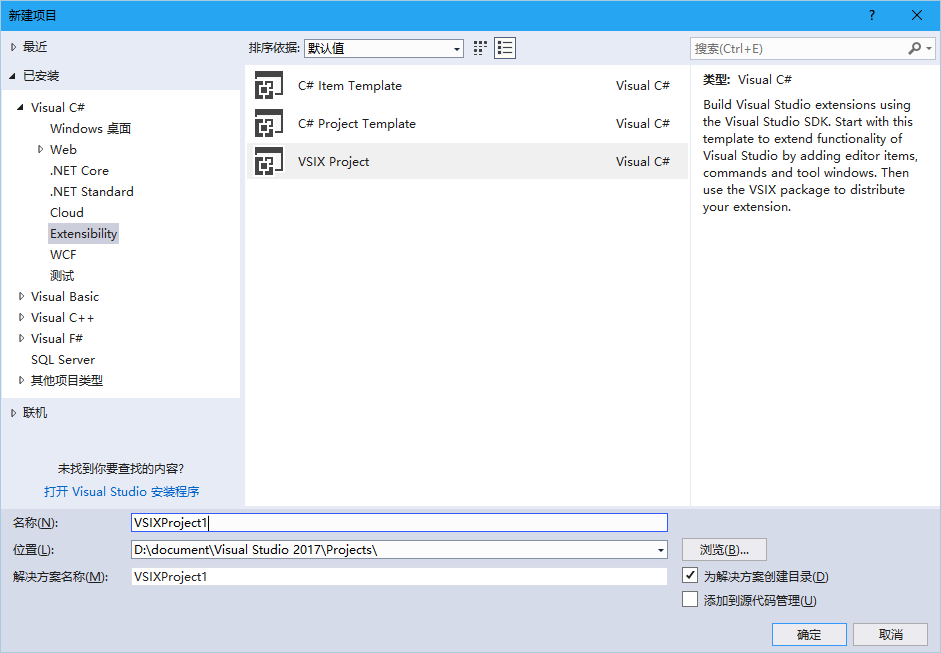Screen dimensions: 941x653
Task: Select the WCF category
Action: pos(63,254)
